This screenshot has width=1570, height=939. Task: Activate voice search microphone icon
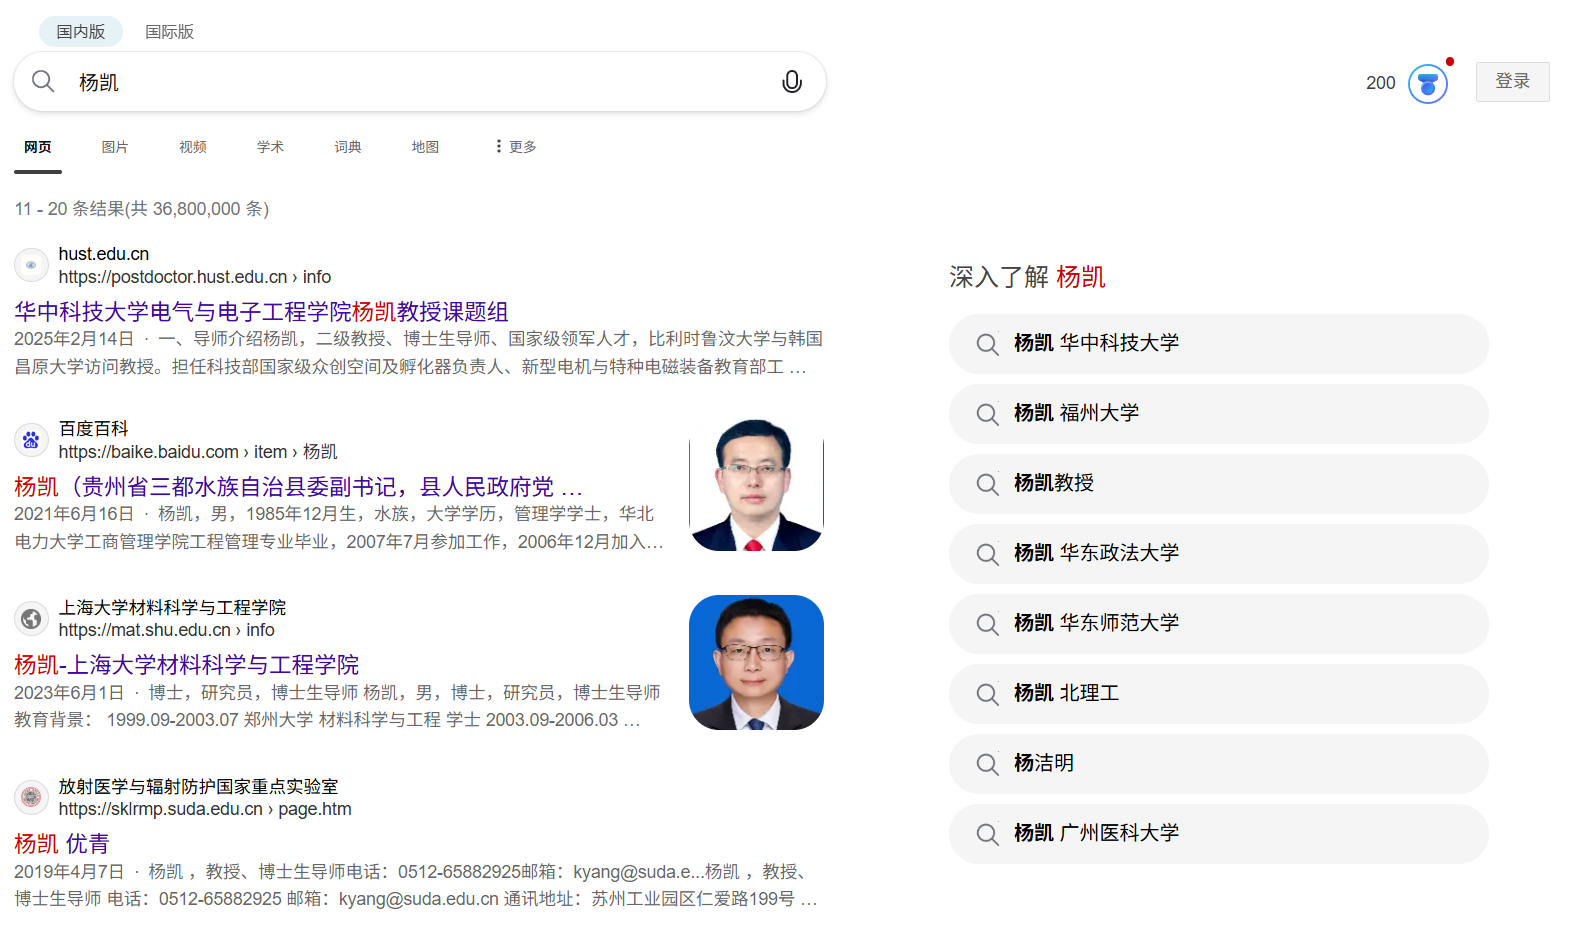[x=792, y=82]
